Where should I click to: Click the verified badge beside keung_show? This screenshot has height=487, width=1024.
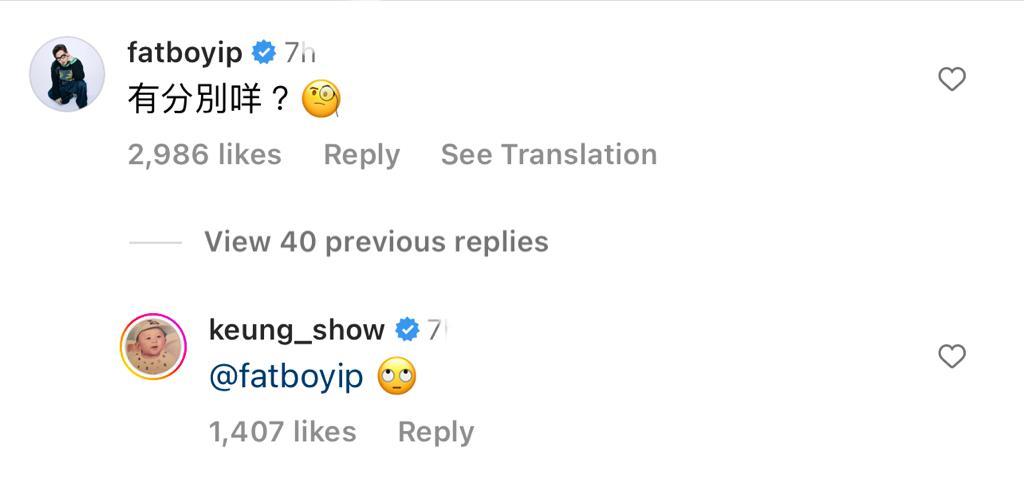click(x=407, y=329)
